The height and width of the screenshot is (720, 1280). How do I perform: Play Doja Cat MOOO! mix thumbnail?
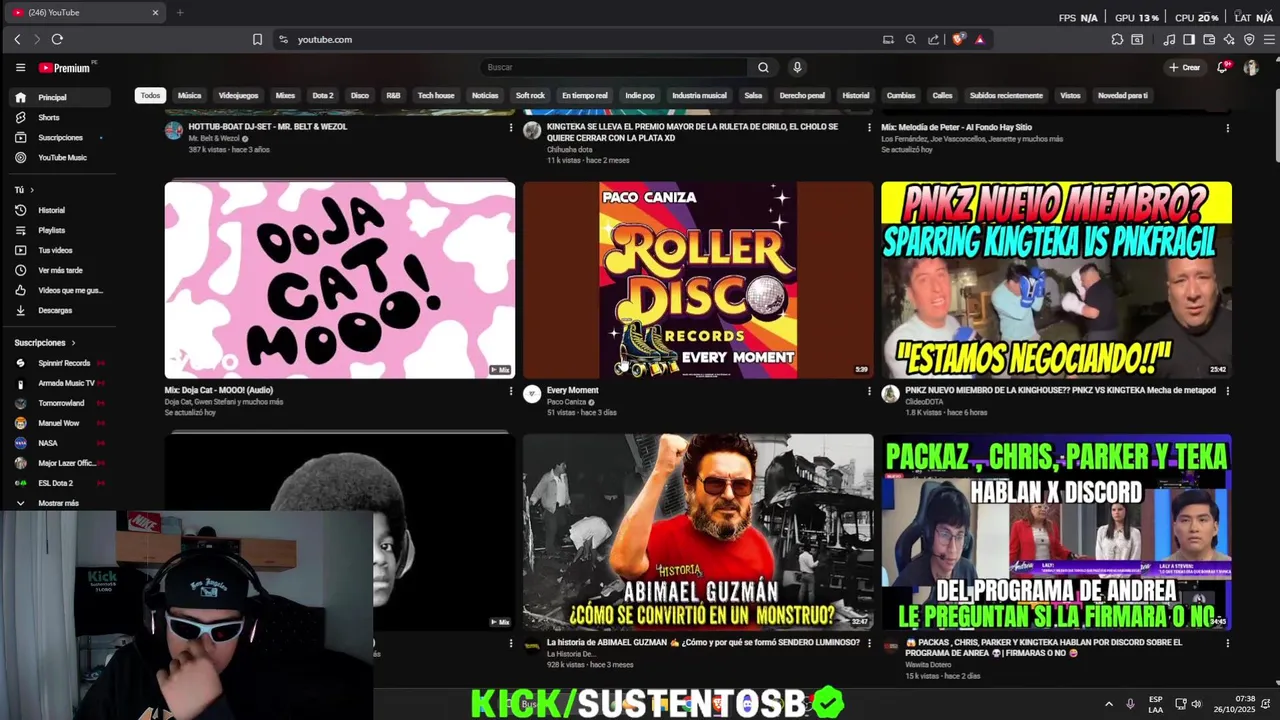[x=340, y=280]
